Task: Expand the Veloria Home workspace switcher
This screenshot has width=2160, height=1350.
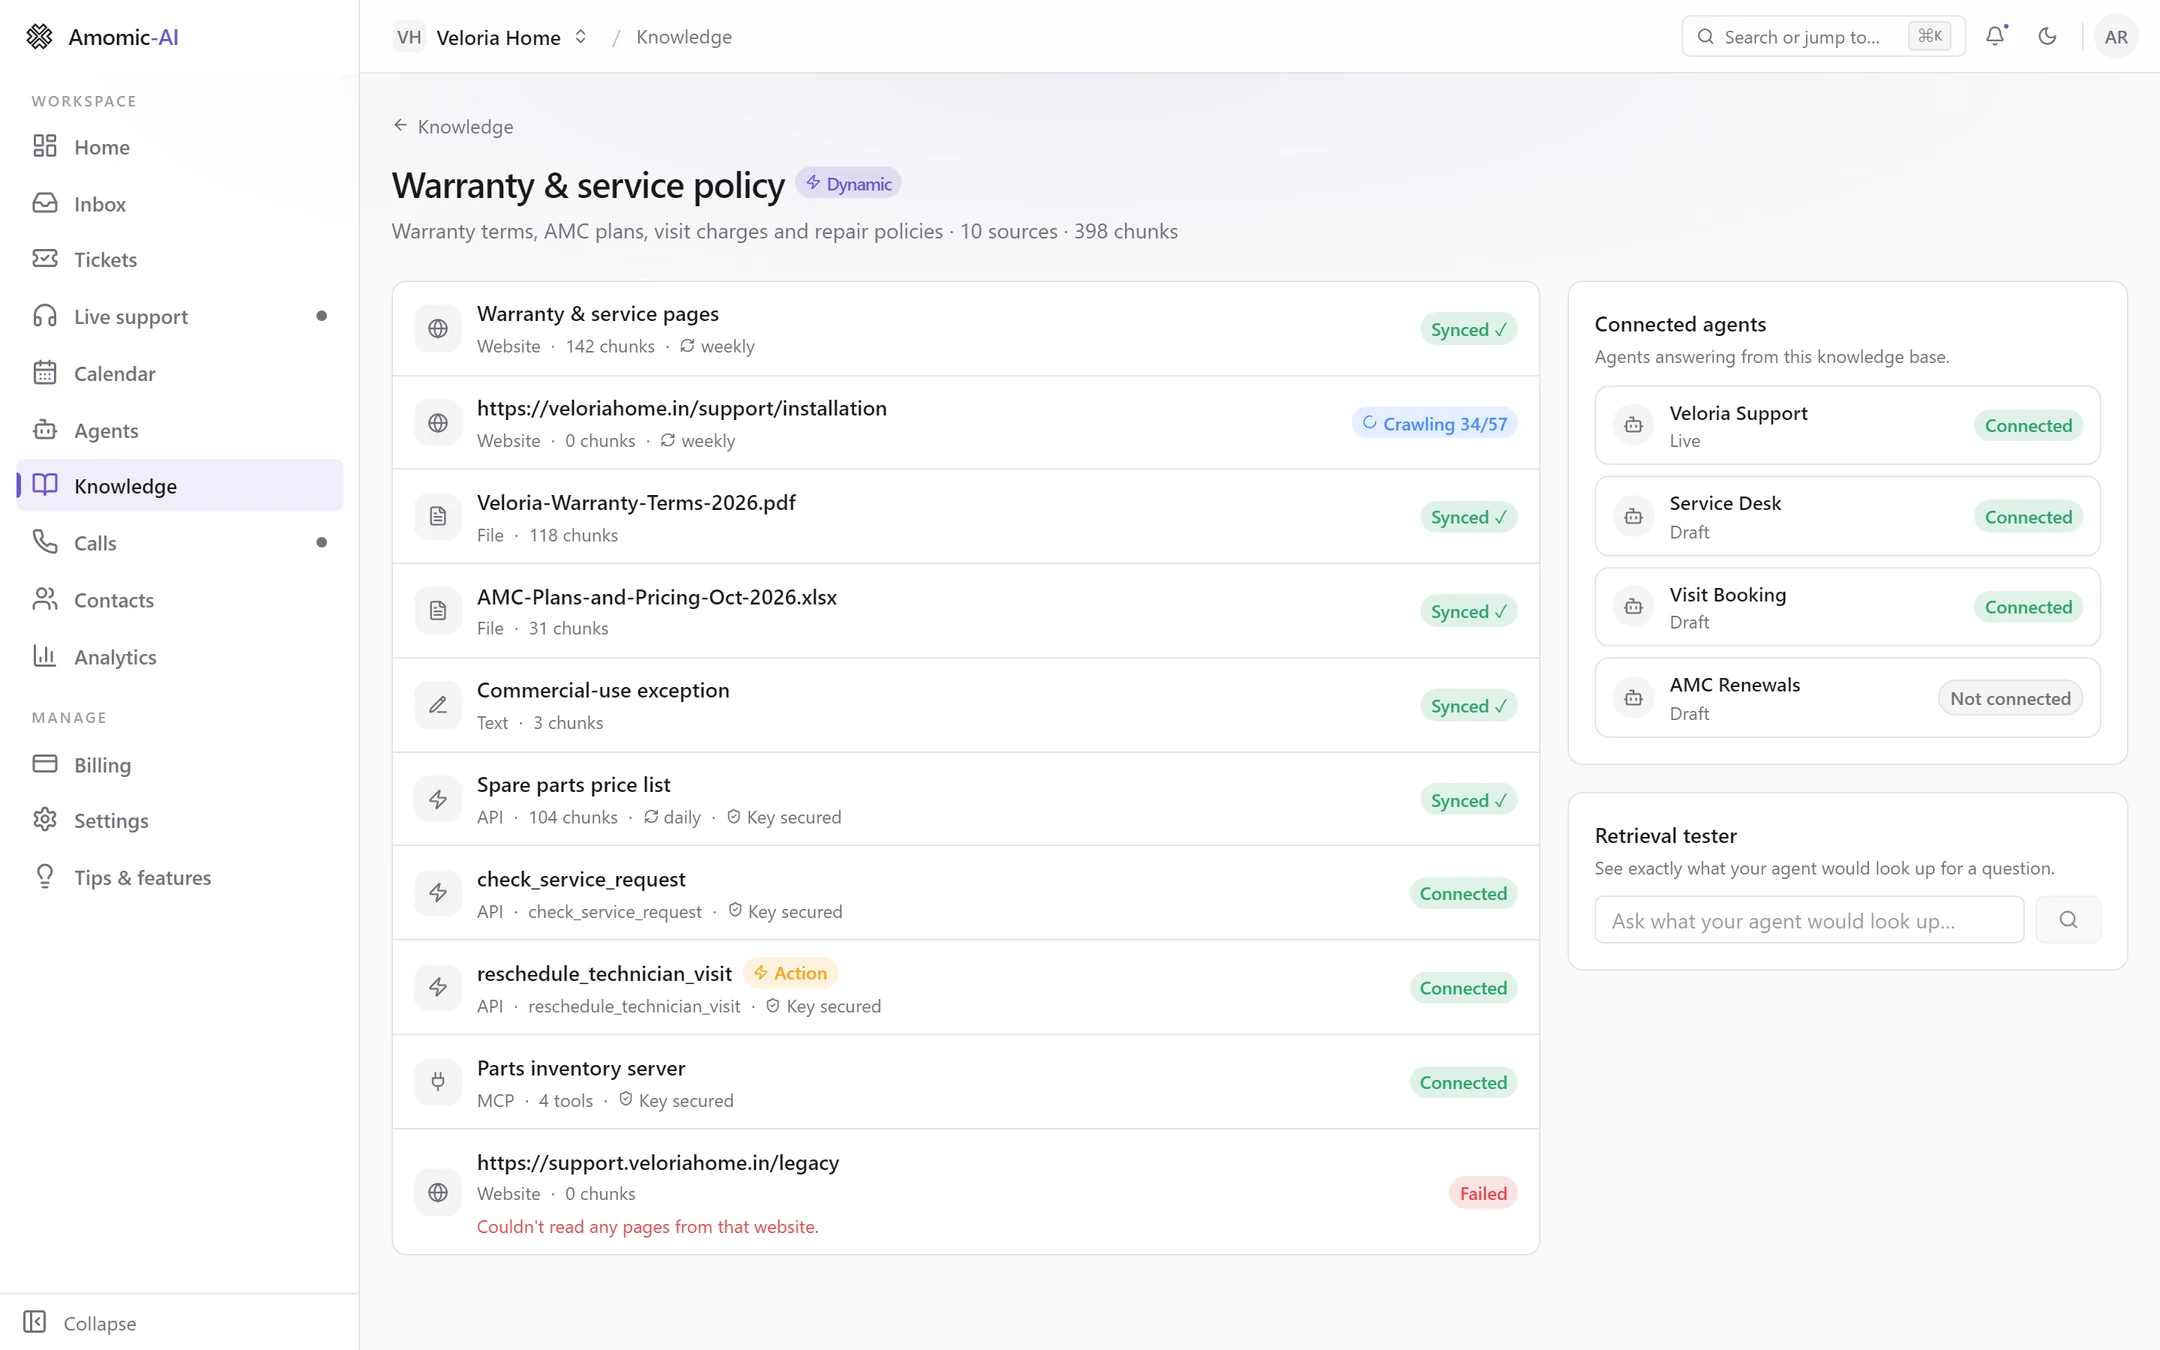Action: (x=491, y=37)
